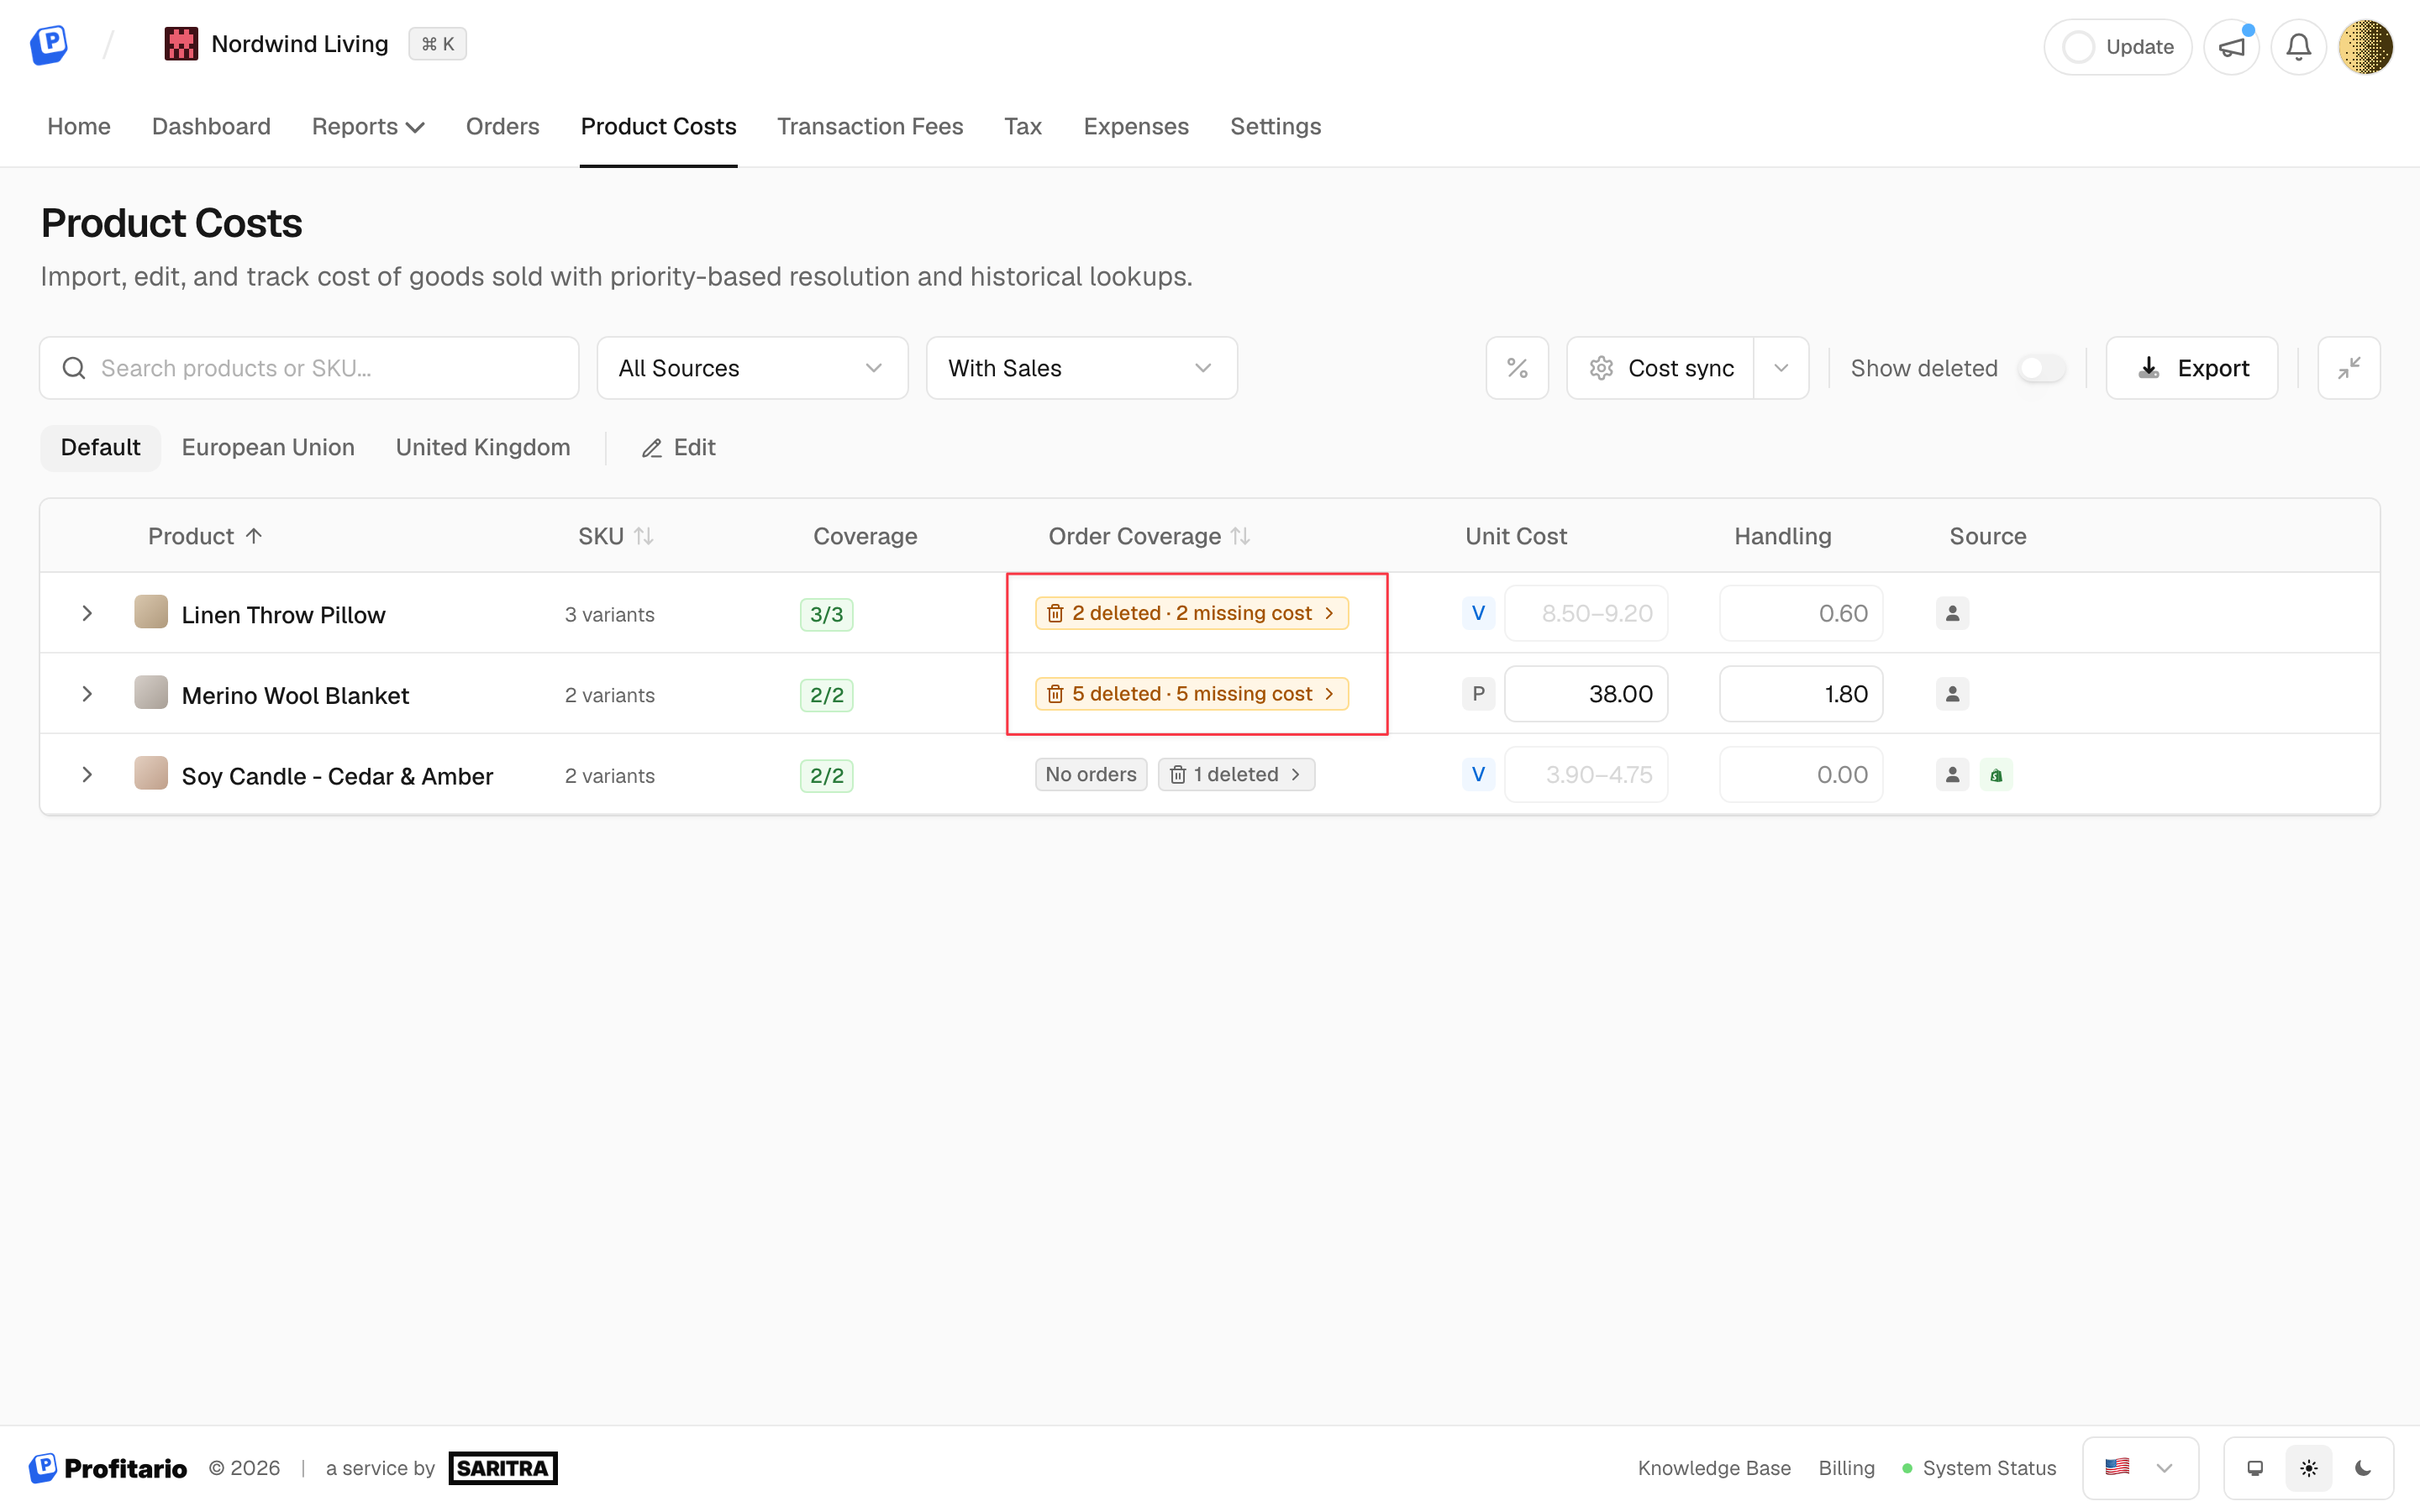This screenshot has width=2420, height=1512.
Task: Select the light theme sun icon
Action: coord(2309,1468)
